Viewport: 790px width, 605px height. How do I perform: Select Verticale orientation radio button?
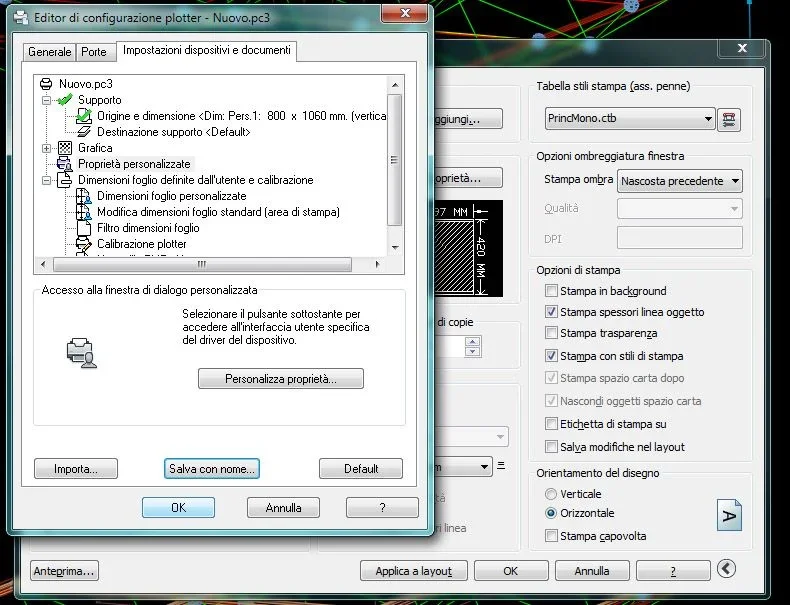pos(551,494)
